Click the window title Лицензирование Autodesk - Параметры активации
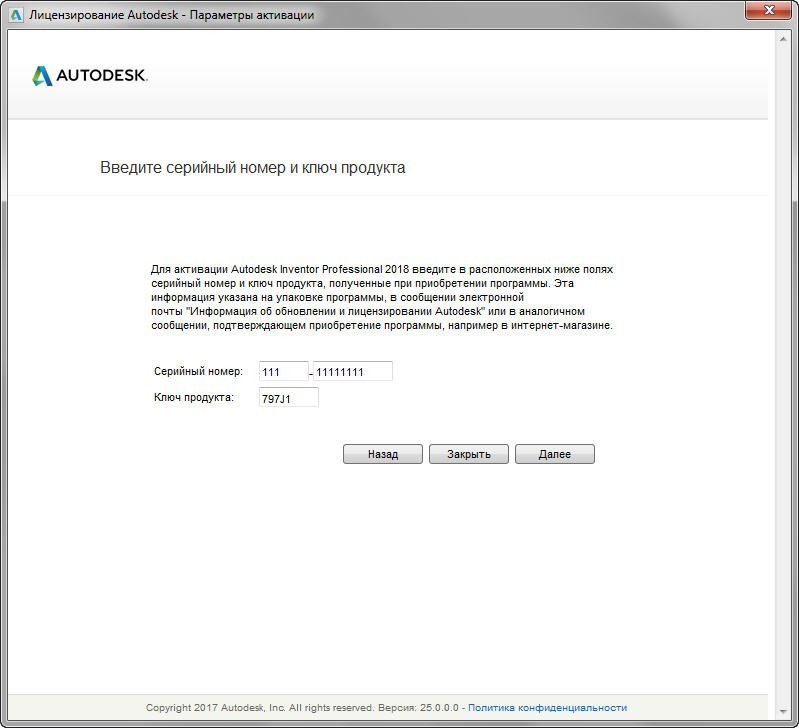The image size is (799, 728). click(x=171, y=15)
